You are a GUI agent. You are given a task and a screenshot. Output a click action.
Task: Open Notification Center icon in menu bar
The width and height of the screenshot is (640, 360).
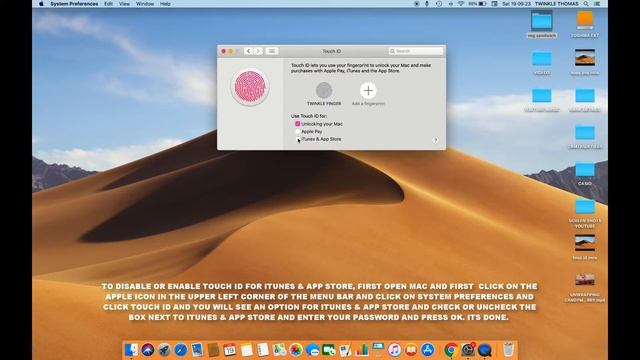597,4
